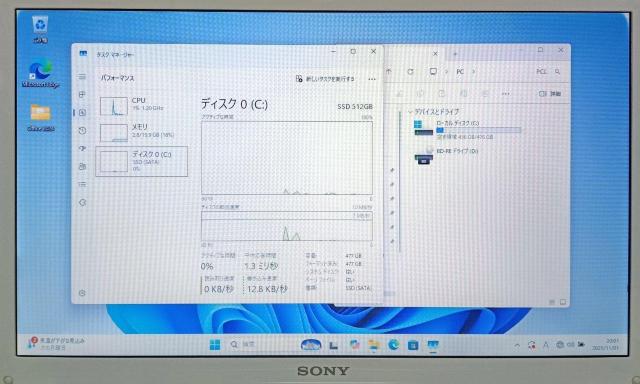
Task: Select CPU item in performance list
Action: (x=142, y=105)
